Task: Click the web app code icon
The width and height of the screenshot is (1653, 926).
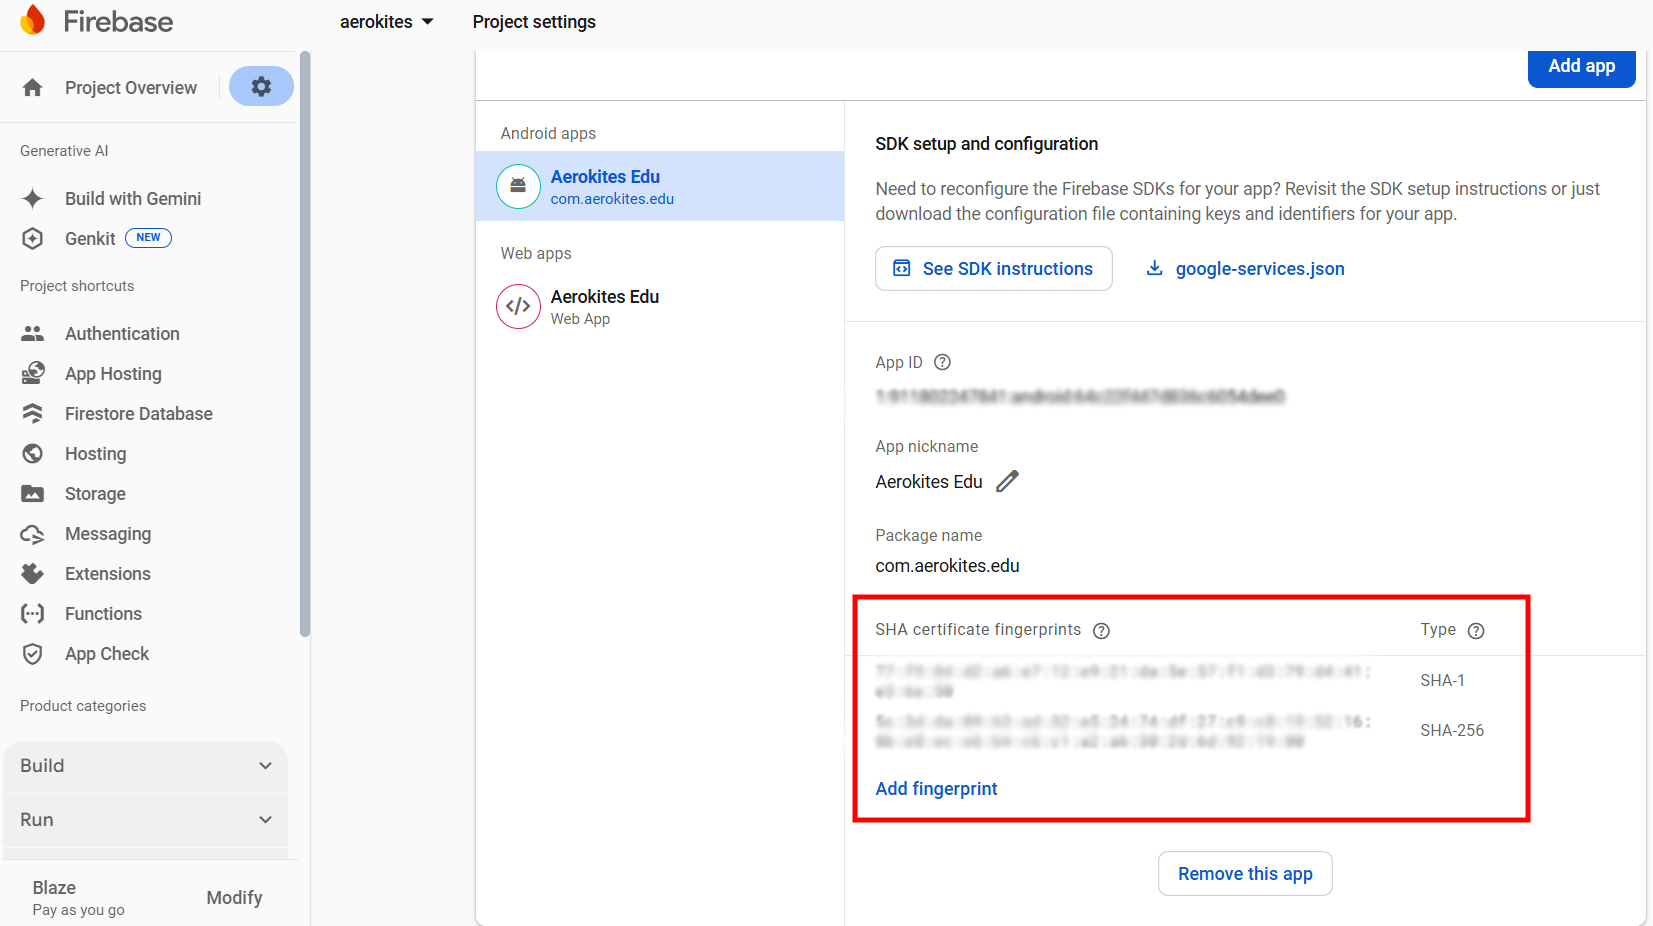Action: 518,306
